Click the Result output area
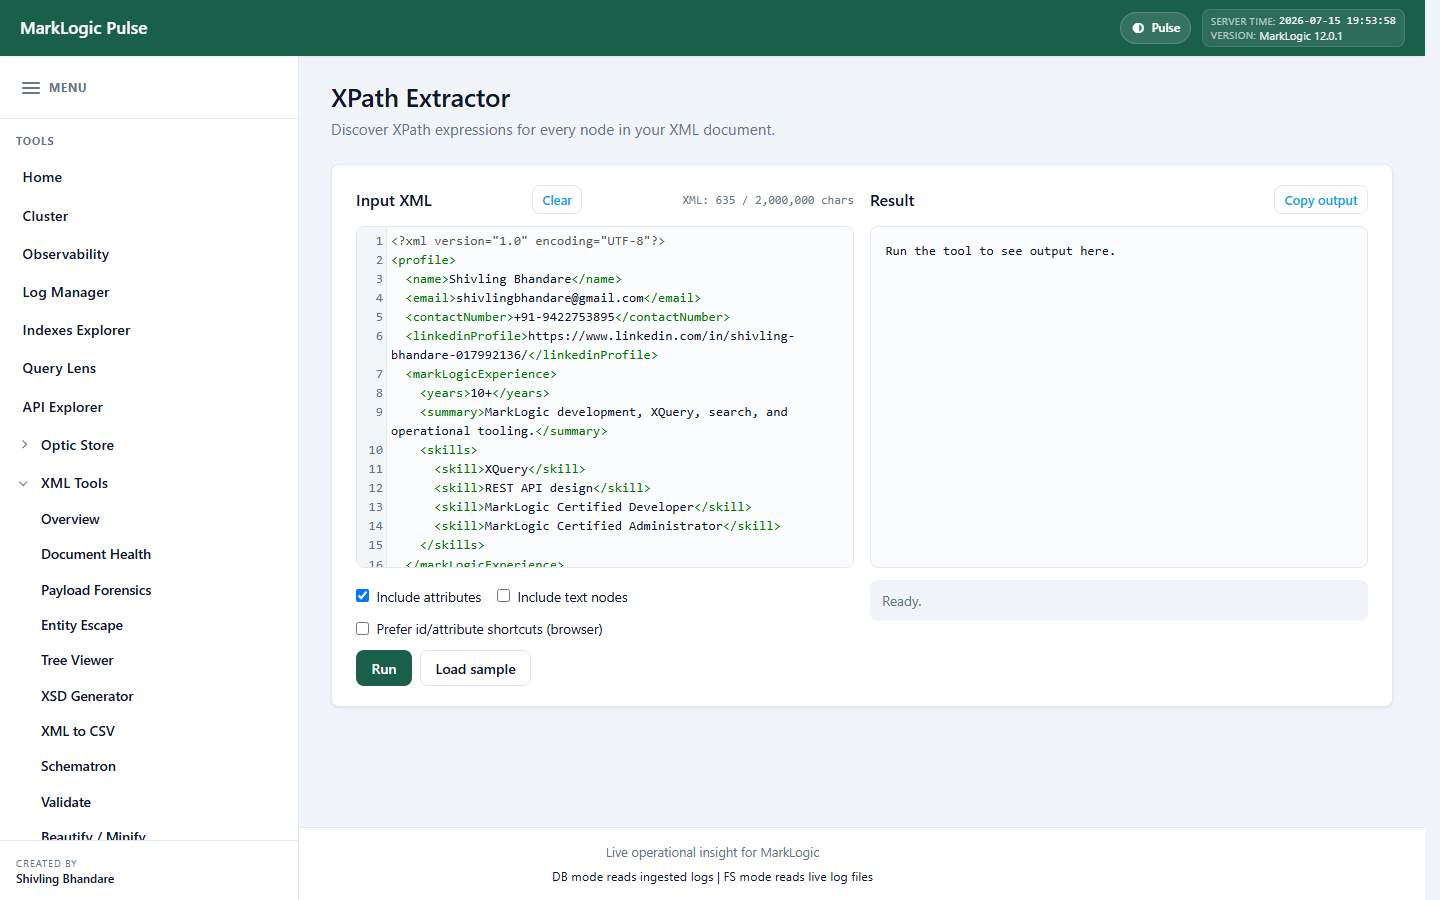The width and height of the screenshot is (1440, 900). [x=1118, y=397]
